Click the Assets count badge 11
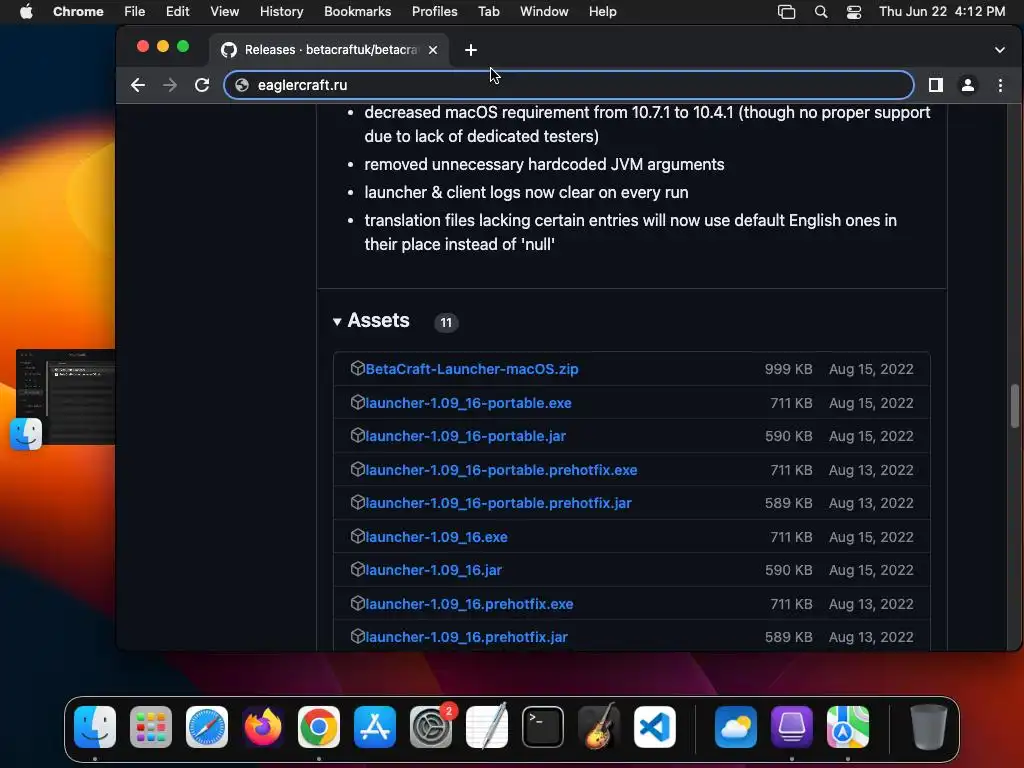 point(446,322)
